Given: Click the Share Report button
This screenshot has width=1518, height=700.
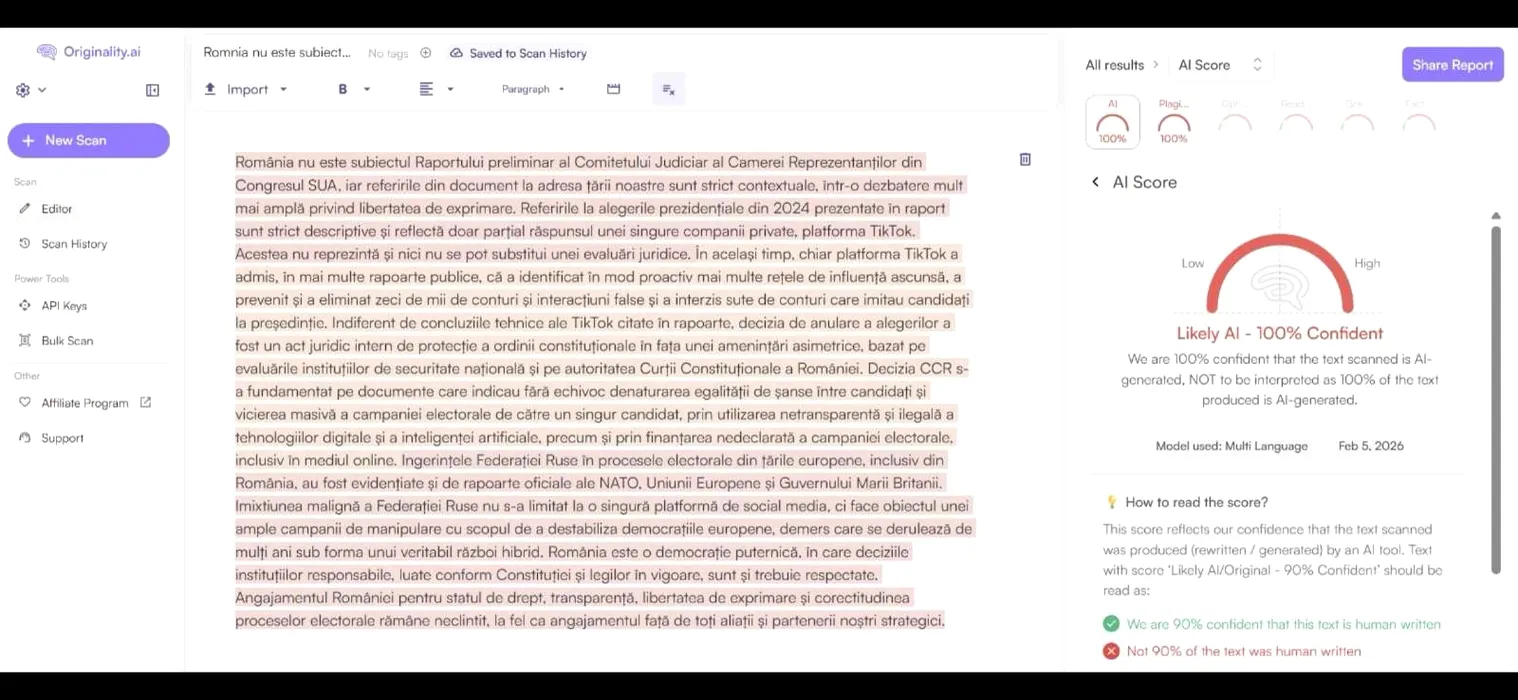Looking at the screenshot, I should 1452,65.
